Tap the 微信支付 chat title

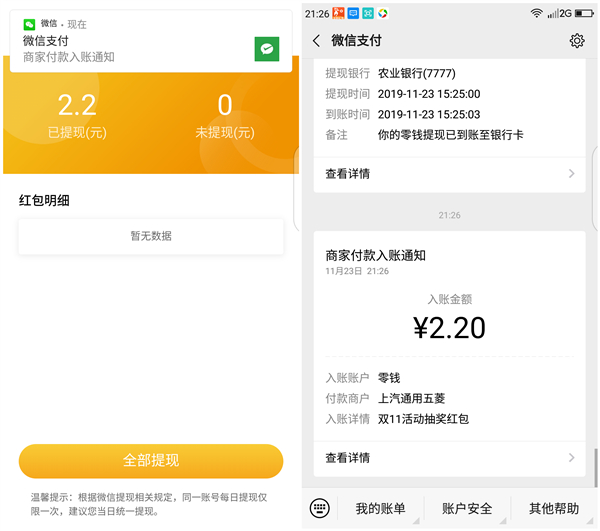pyautogui.click(x=356, y=41)
